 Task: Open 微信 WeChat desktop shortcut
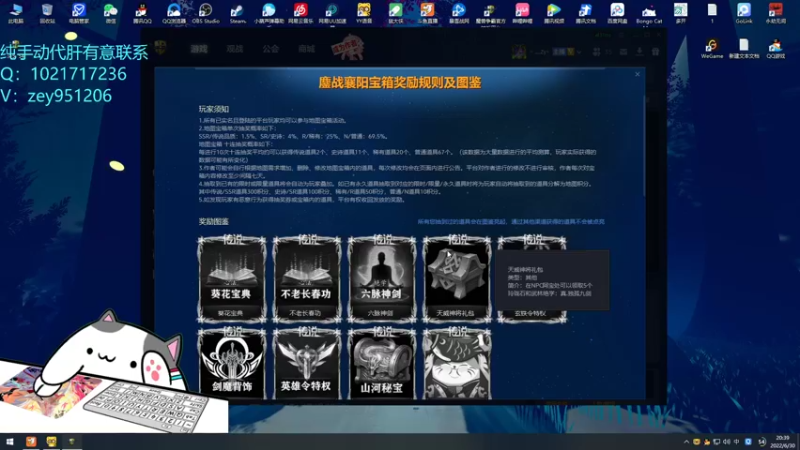pyautogui.click(x=110, y=13)
